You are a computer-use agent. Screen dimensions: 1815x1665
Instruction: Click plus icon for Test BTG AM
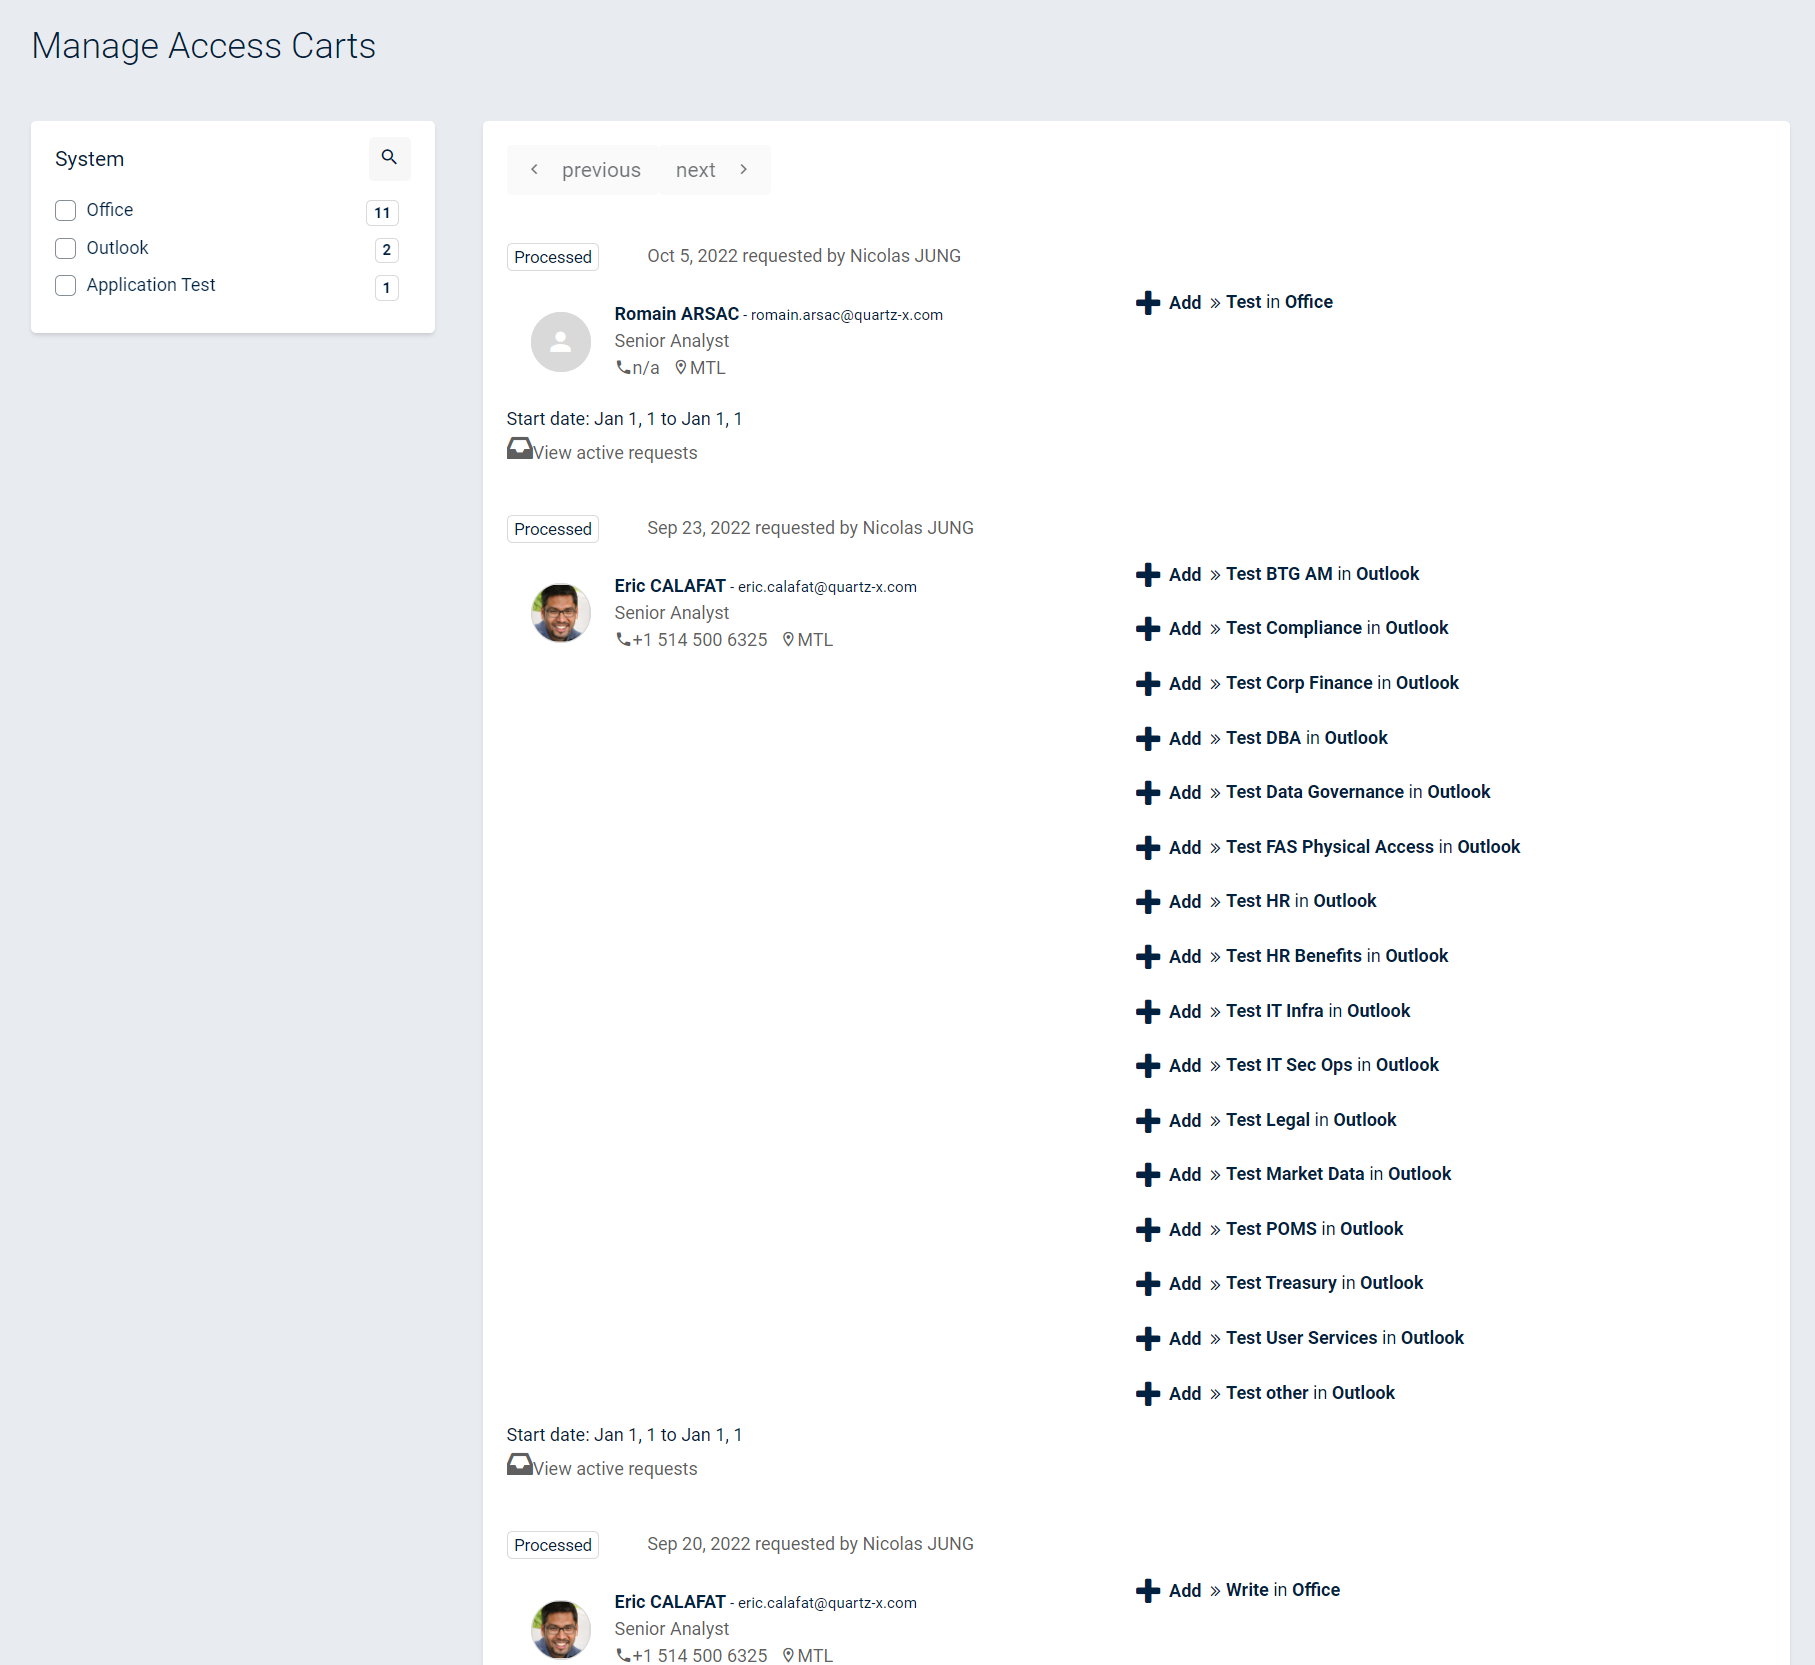pos(1148,575)
